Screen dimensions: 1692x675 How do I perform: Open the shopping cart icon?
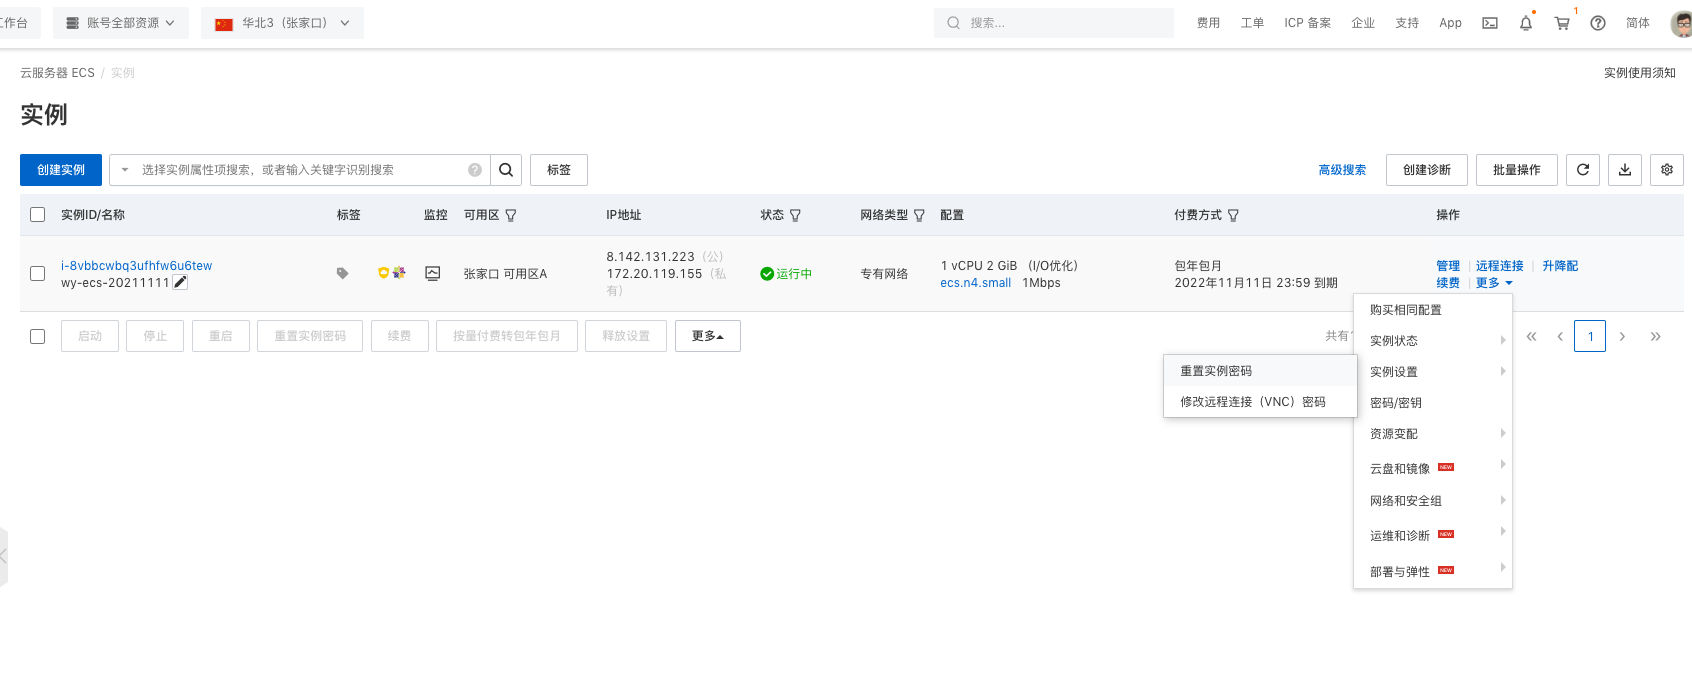pyautogui.click(x=1561, y=23)
